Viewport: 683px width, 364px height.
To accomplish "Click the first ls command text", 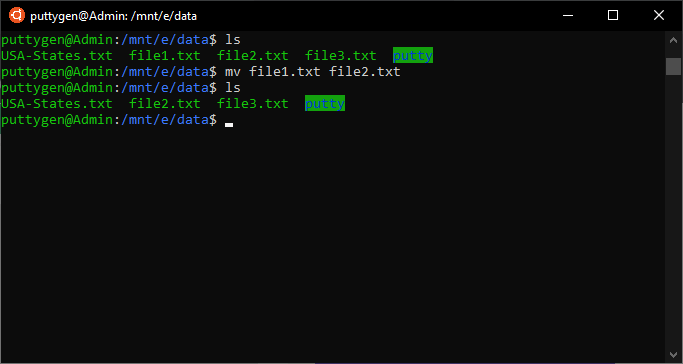I will [x=233, y=40].
